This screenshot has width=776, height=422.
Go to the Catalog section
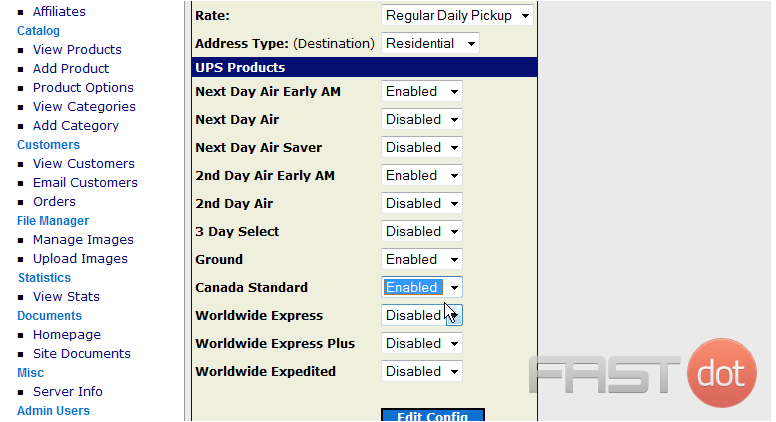tap(39, 31)
